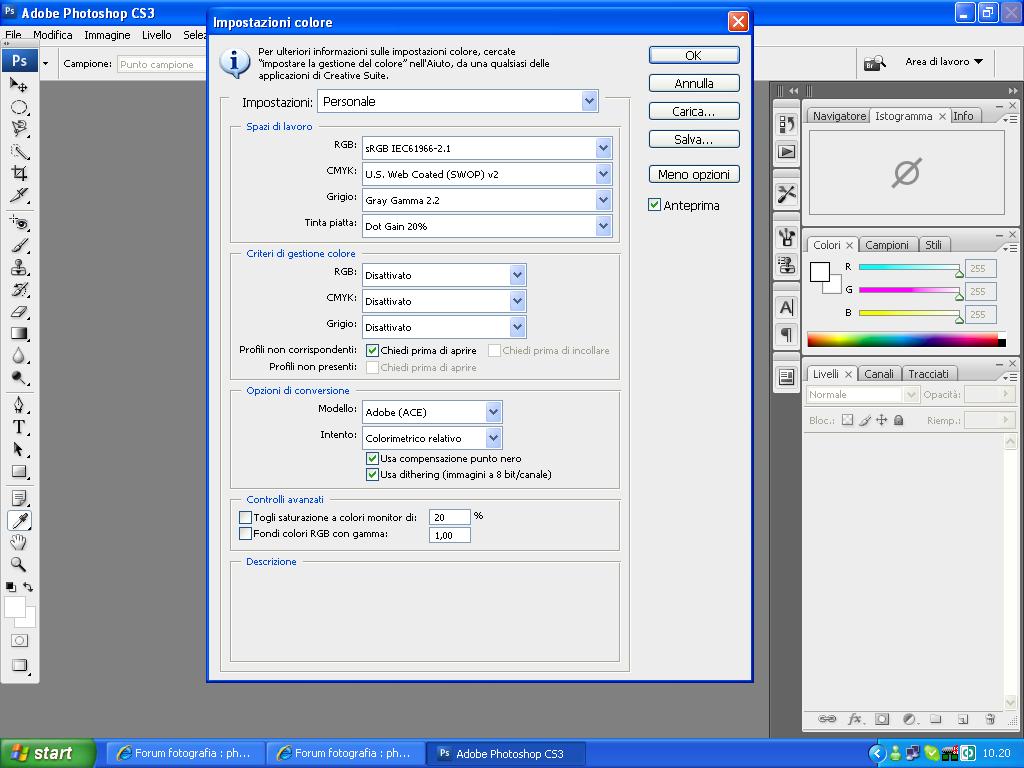Toggle the Anteprima checkbox
Viewport: 1024px width, 768px height.
654,205
